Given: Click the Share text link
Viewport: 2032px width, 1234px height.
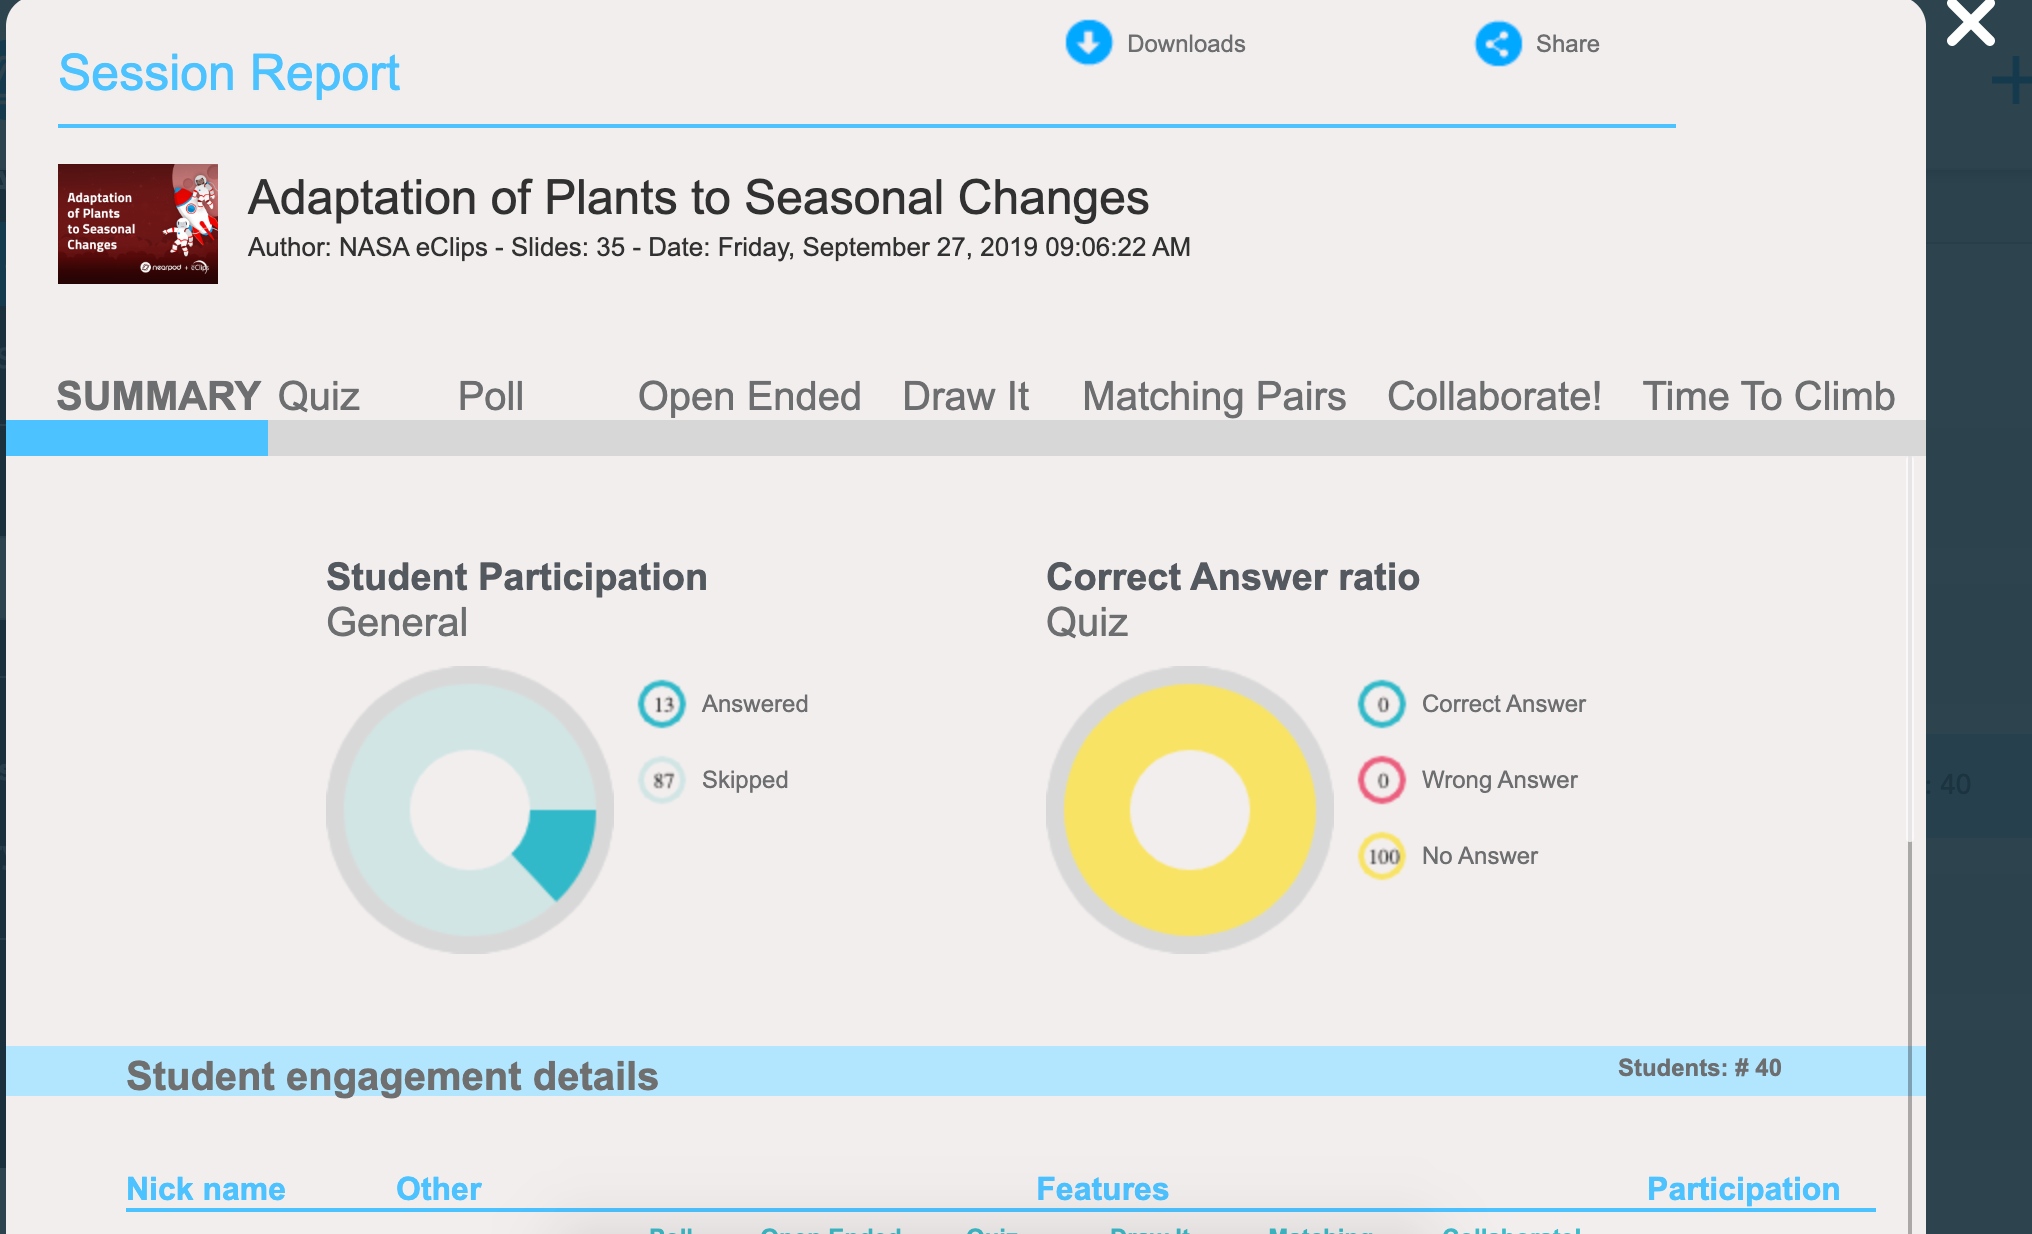Looking at the screenshot, I should tap(1567, 44).
